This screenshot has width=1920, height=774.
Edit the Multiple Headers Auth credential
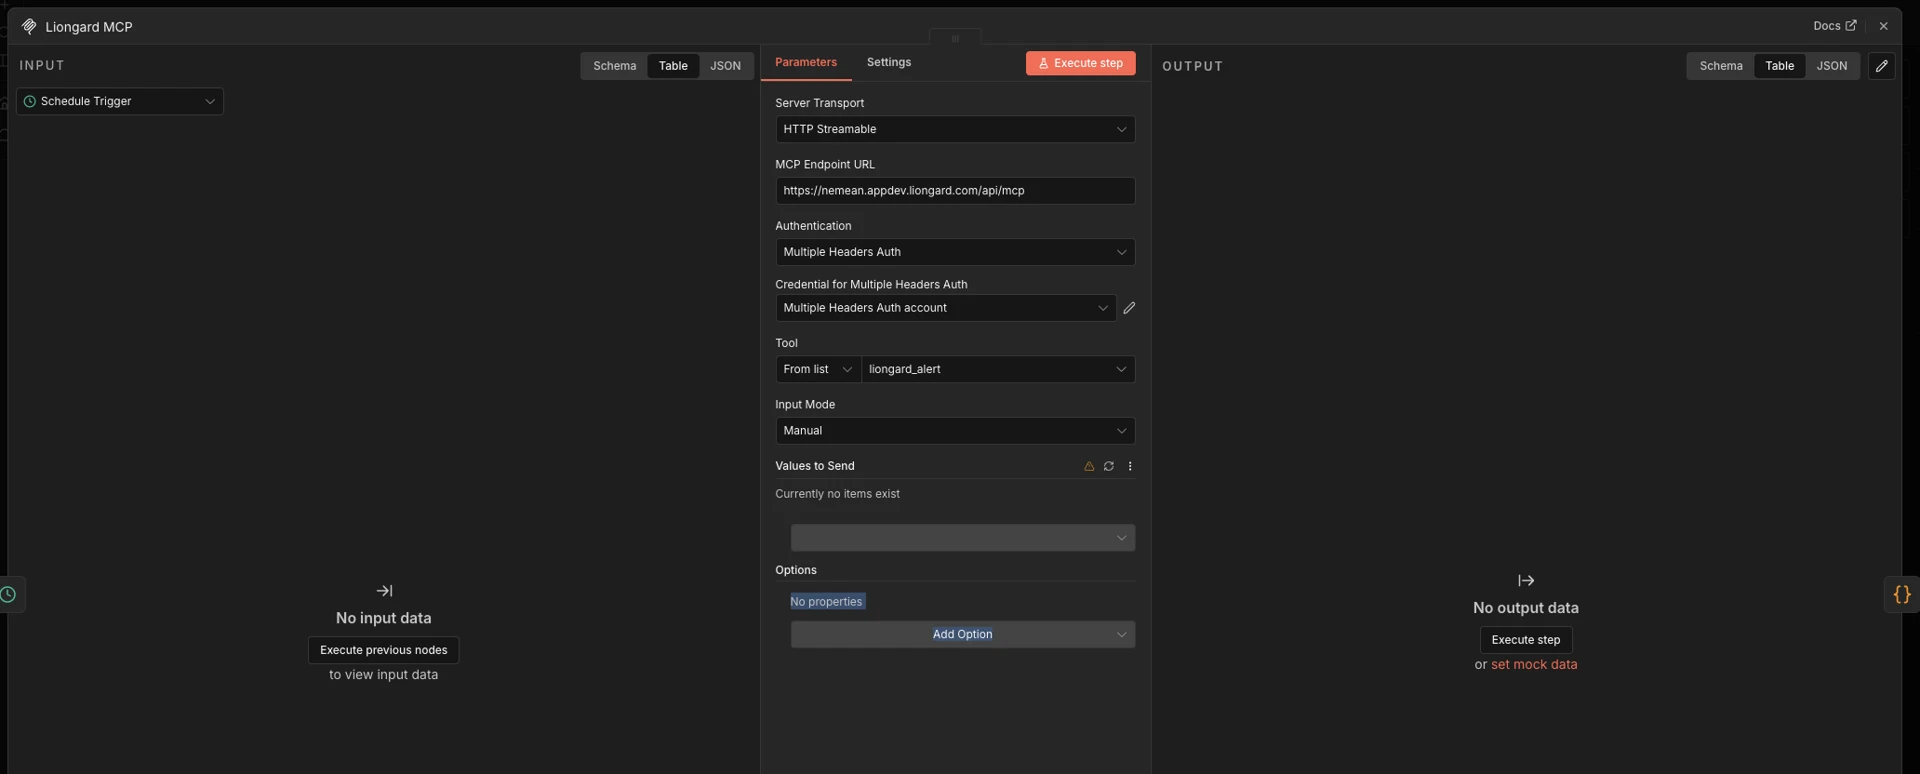click(1129, 308)
